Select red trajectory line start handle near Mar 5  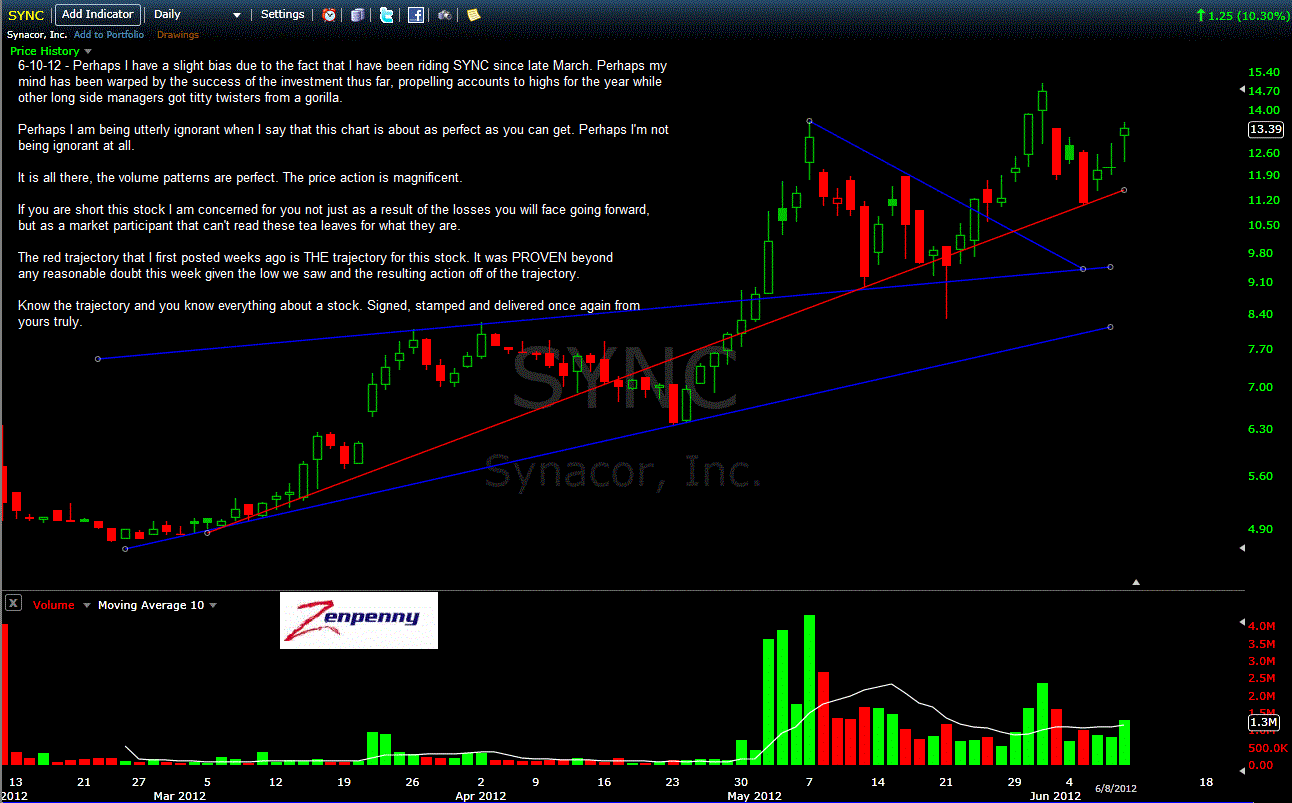(207, 533)
